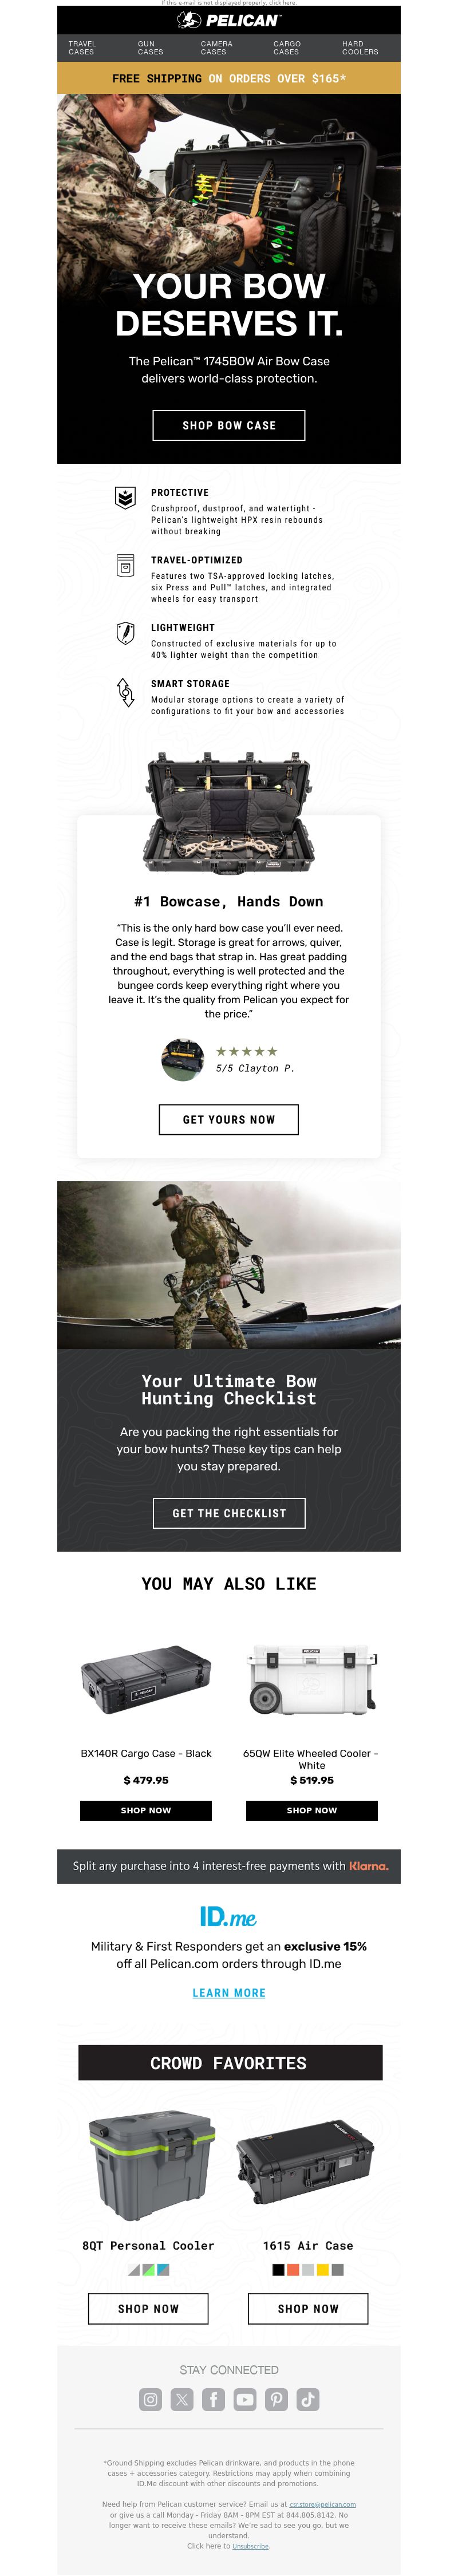This screenshot has width=458, height=2576.
Task: Open Pelican's Instagram page icon
Action: point(150,2399)
